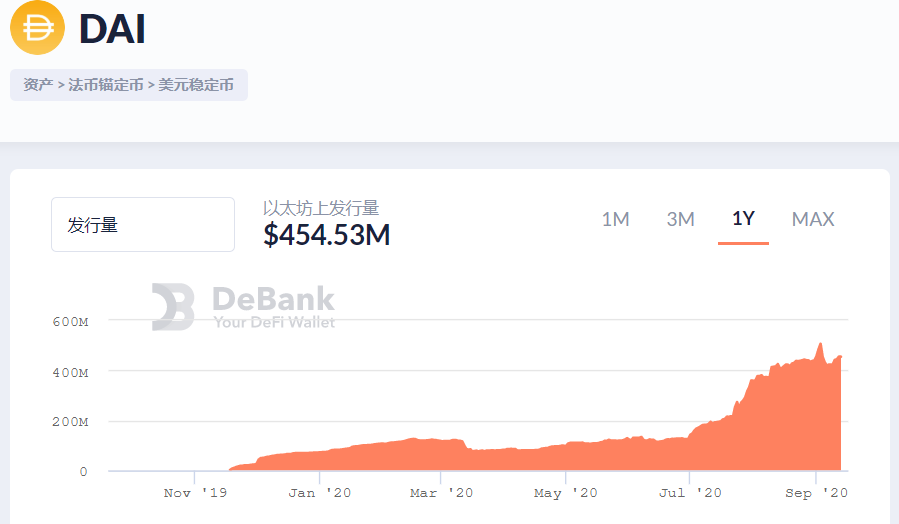Click the 0 y-axis label
This screenshot has width=899, height=524.
point(84,472)
